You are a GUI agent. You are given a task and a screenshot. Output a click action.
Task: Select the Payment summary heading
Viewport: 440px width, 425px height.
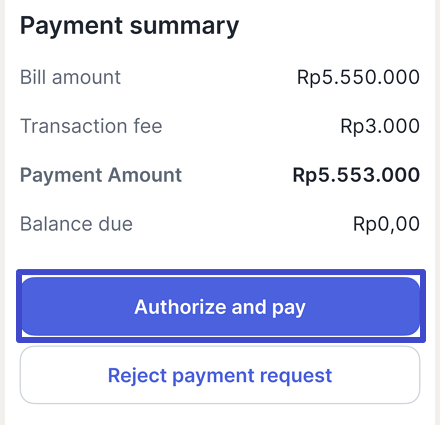tap(129, 26)
